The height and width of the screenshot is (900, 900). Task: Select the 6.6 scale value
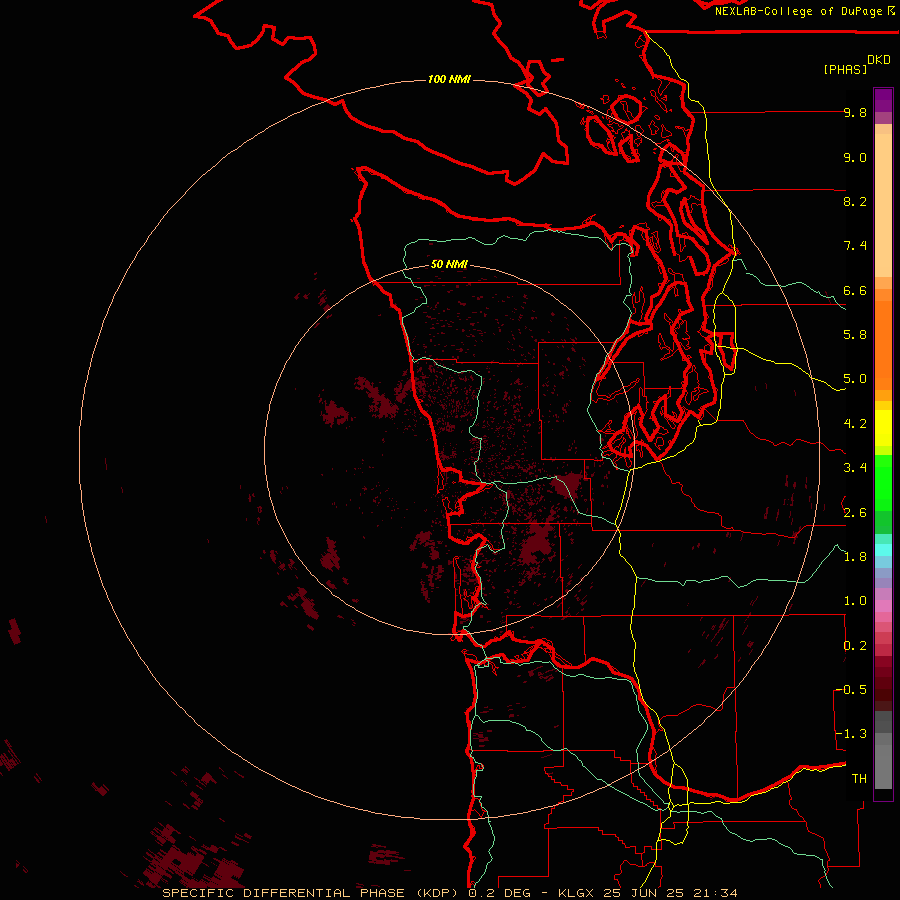point(855,290)
